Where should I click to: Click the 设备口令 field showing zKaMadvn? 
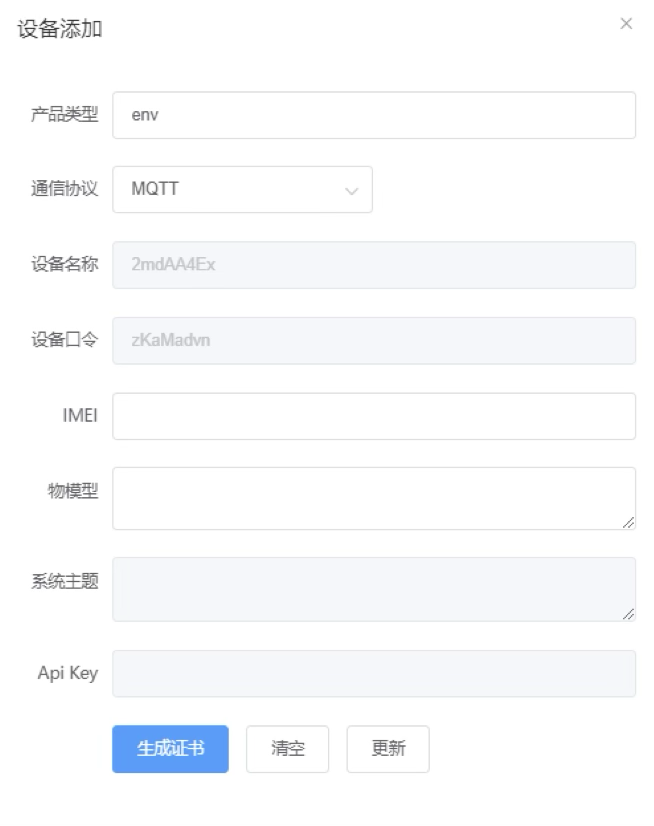[373, 341]
